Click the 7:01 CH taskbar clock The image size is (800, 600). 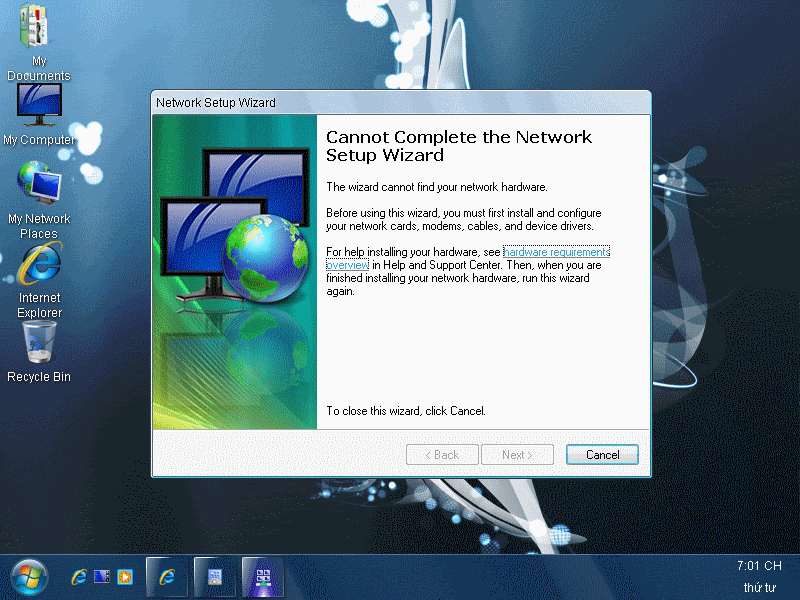(759, 565)
